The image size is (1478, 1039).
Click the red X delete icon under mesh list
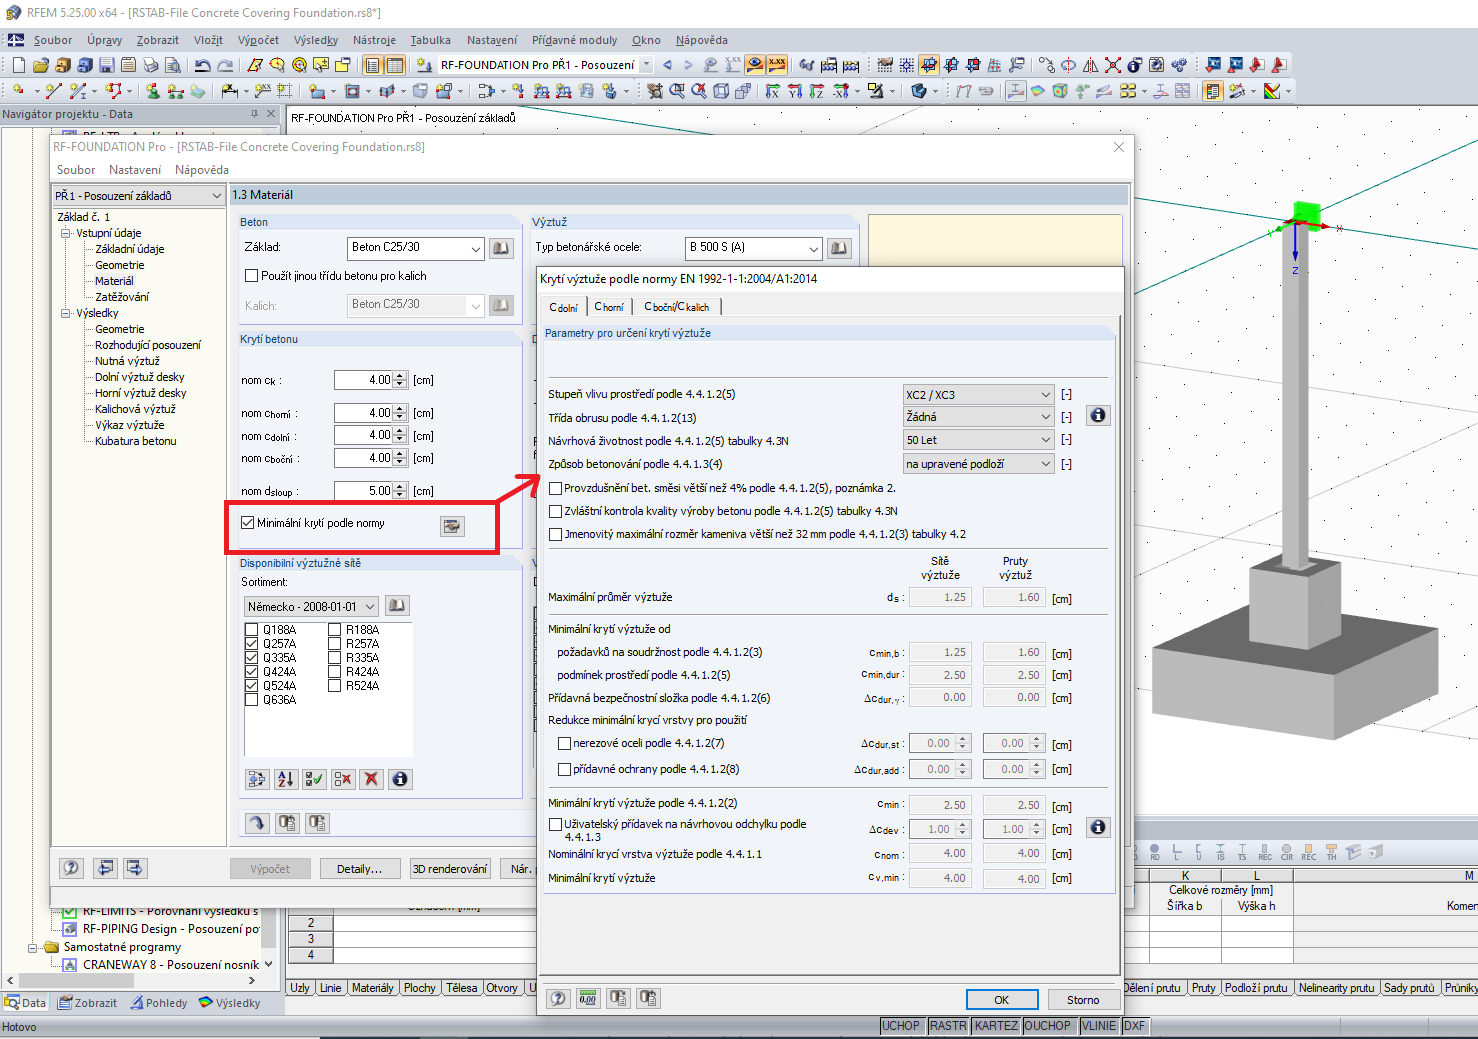click(371, 779)
